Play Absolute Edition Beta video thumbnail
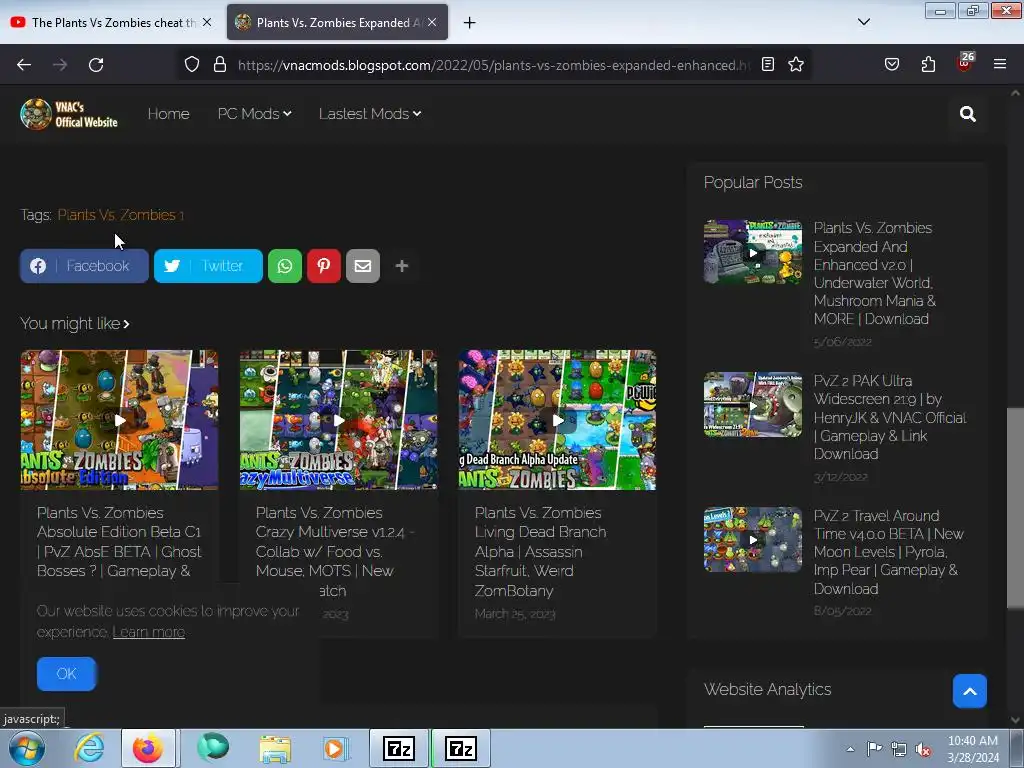 click(120, 420)
